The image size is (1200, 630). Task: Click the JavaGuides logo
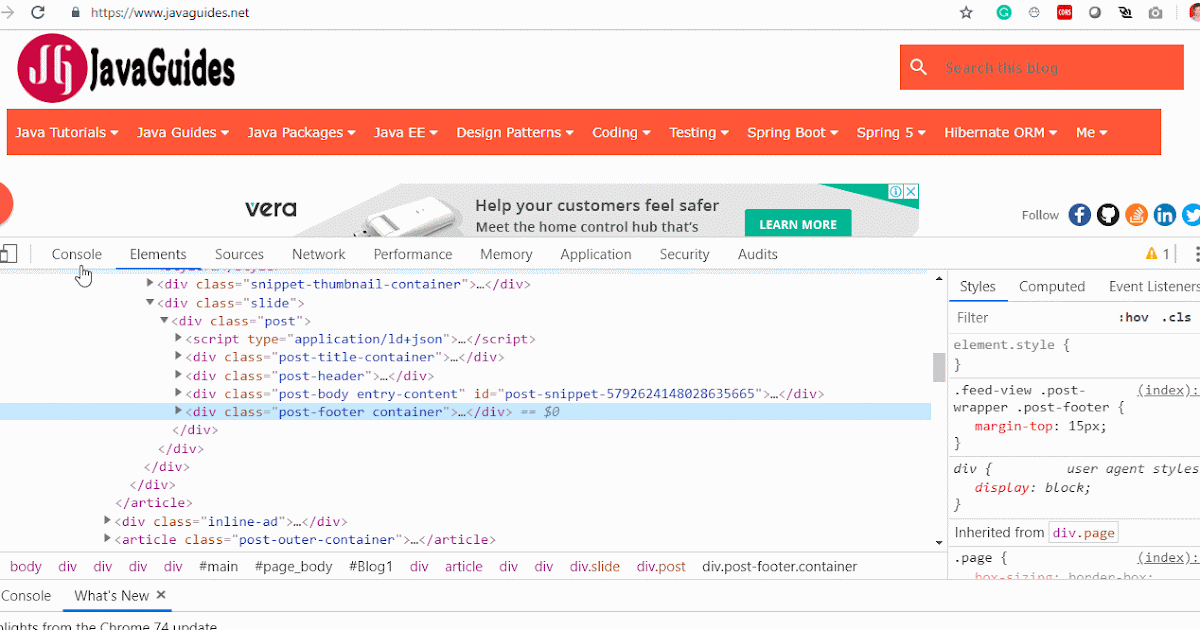coord(126,68)
